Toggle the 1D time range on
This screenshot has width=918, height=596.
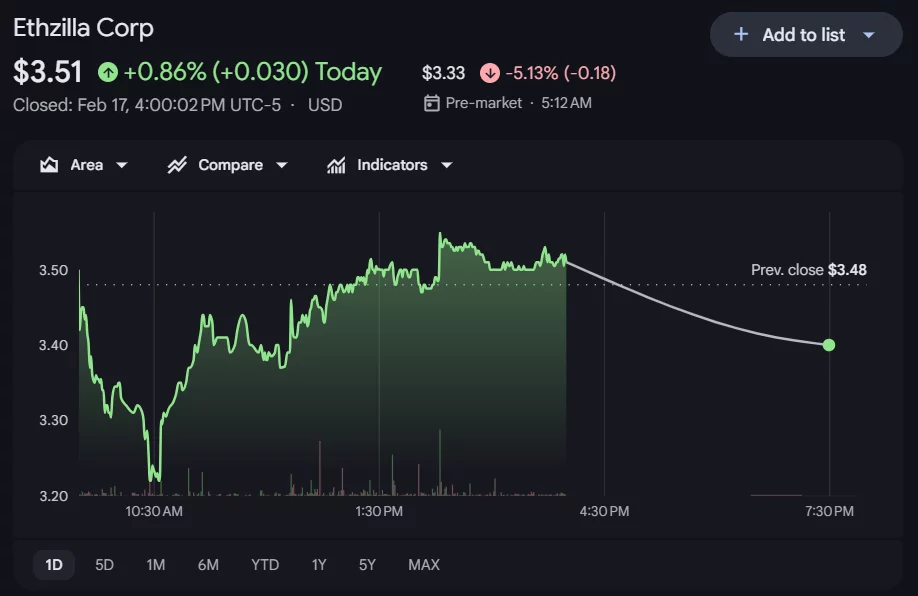[x=53, y=564]
